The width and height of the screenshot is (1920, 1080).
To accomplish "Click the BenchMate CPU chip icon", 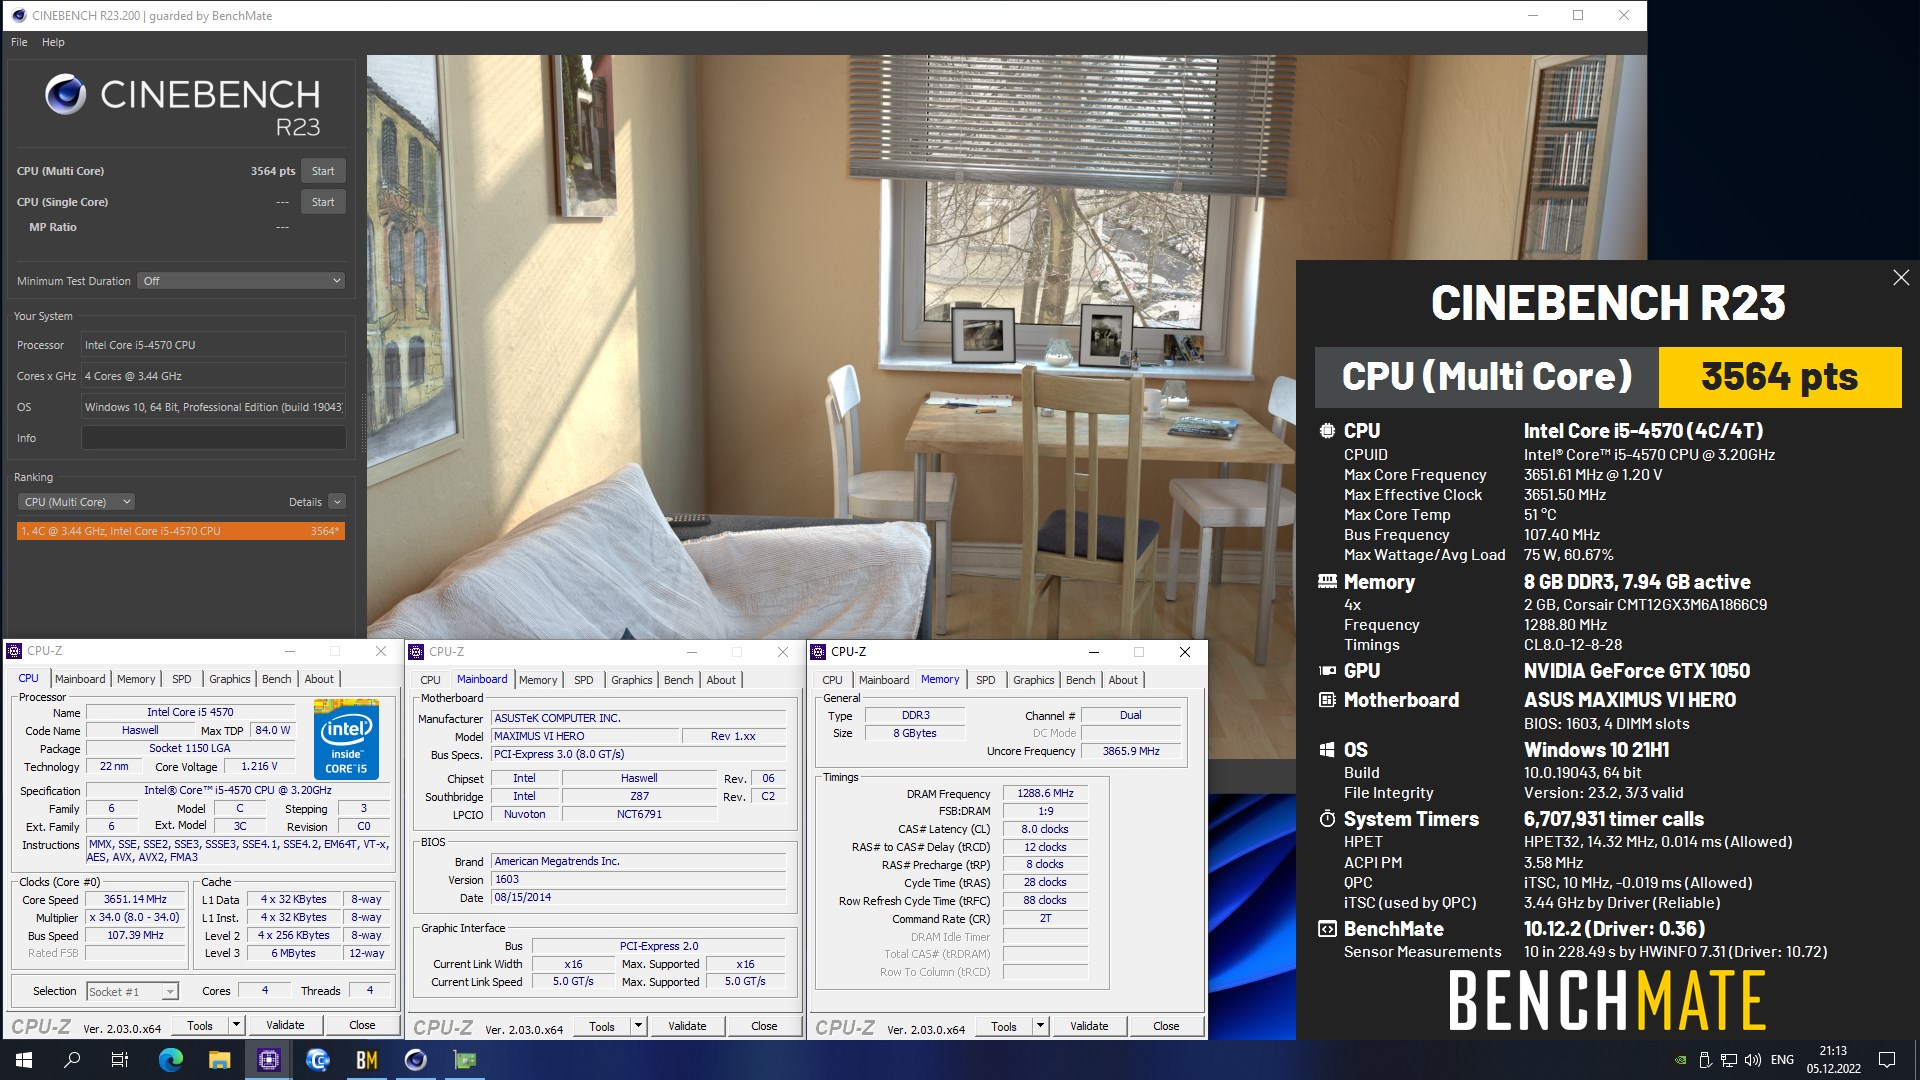I will point(1327,431).
